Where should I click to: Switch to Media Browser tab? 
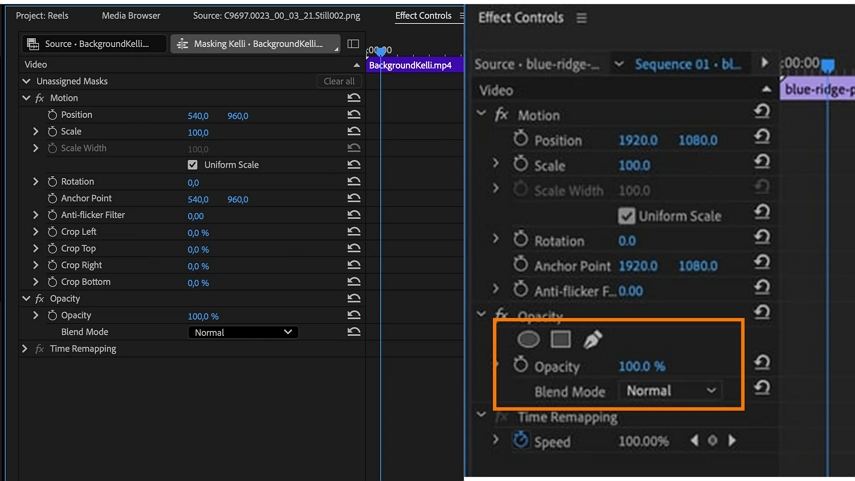tap(131, 16)
